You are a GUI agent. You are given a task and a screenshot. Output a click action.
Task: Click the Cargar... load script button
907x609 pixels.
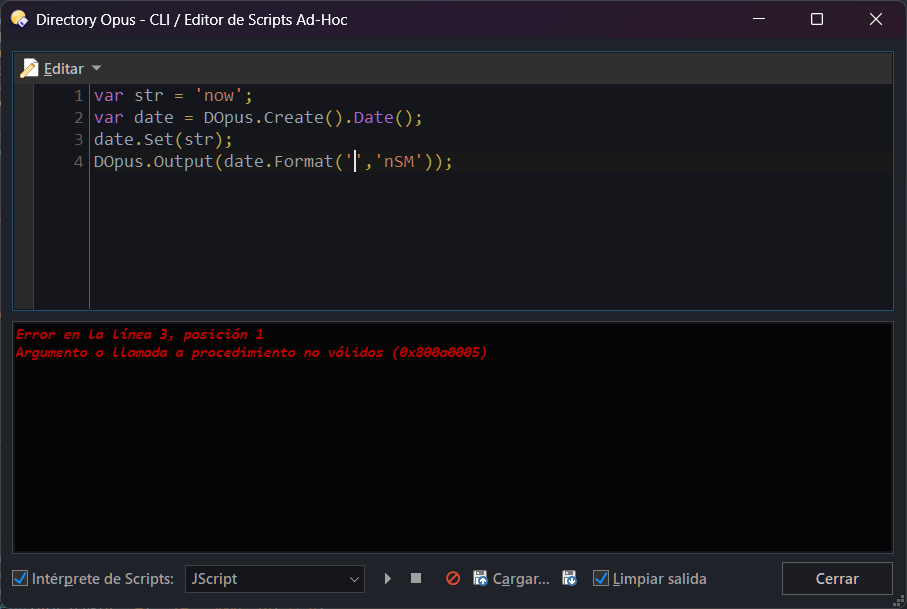click(x=511, y=578)
